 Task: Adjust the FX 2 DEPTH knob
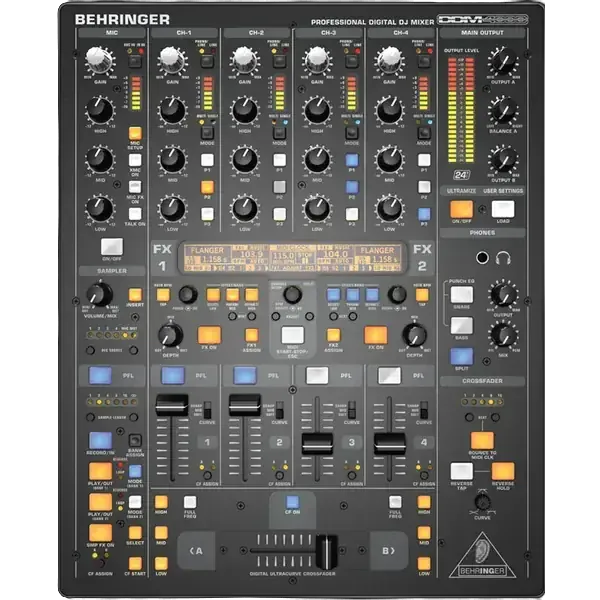click(x=414, y=335)
